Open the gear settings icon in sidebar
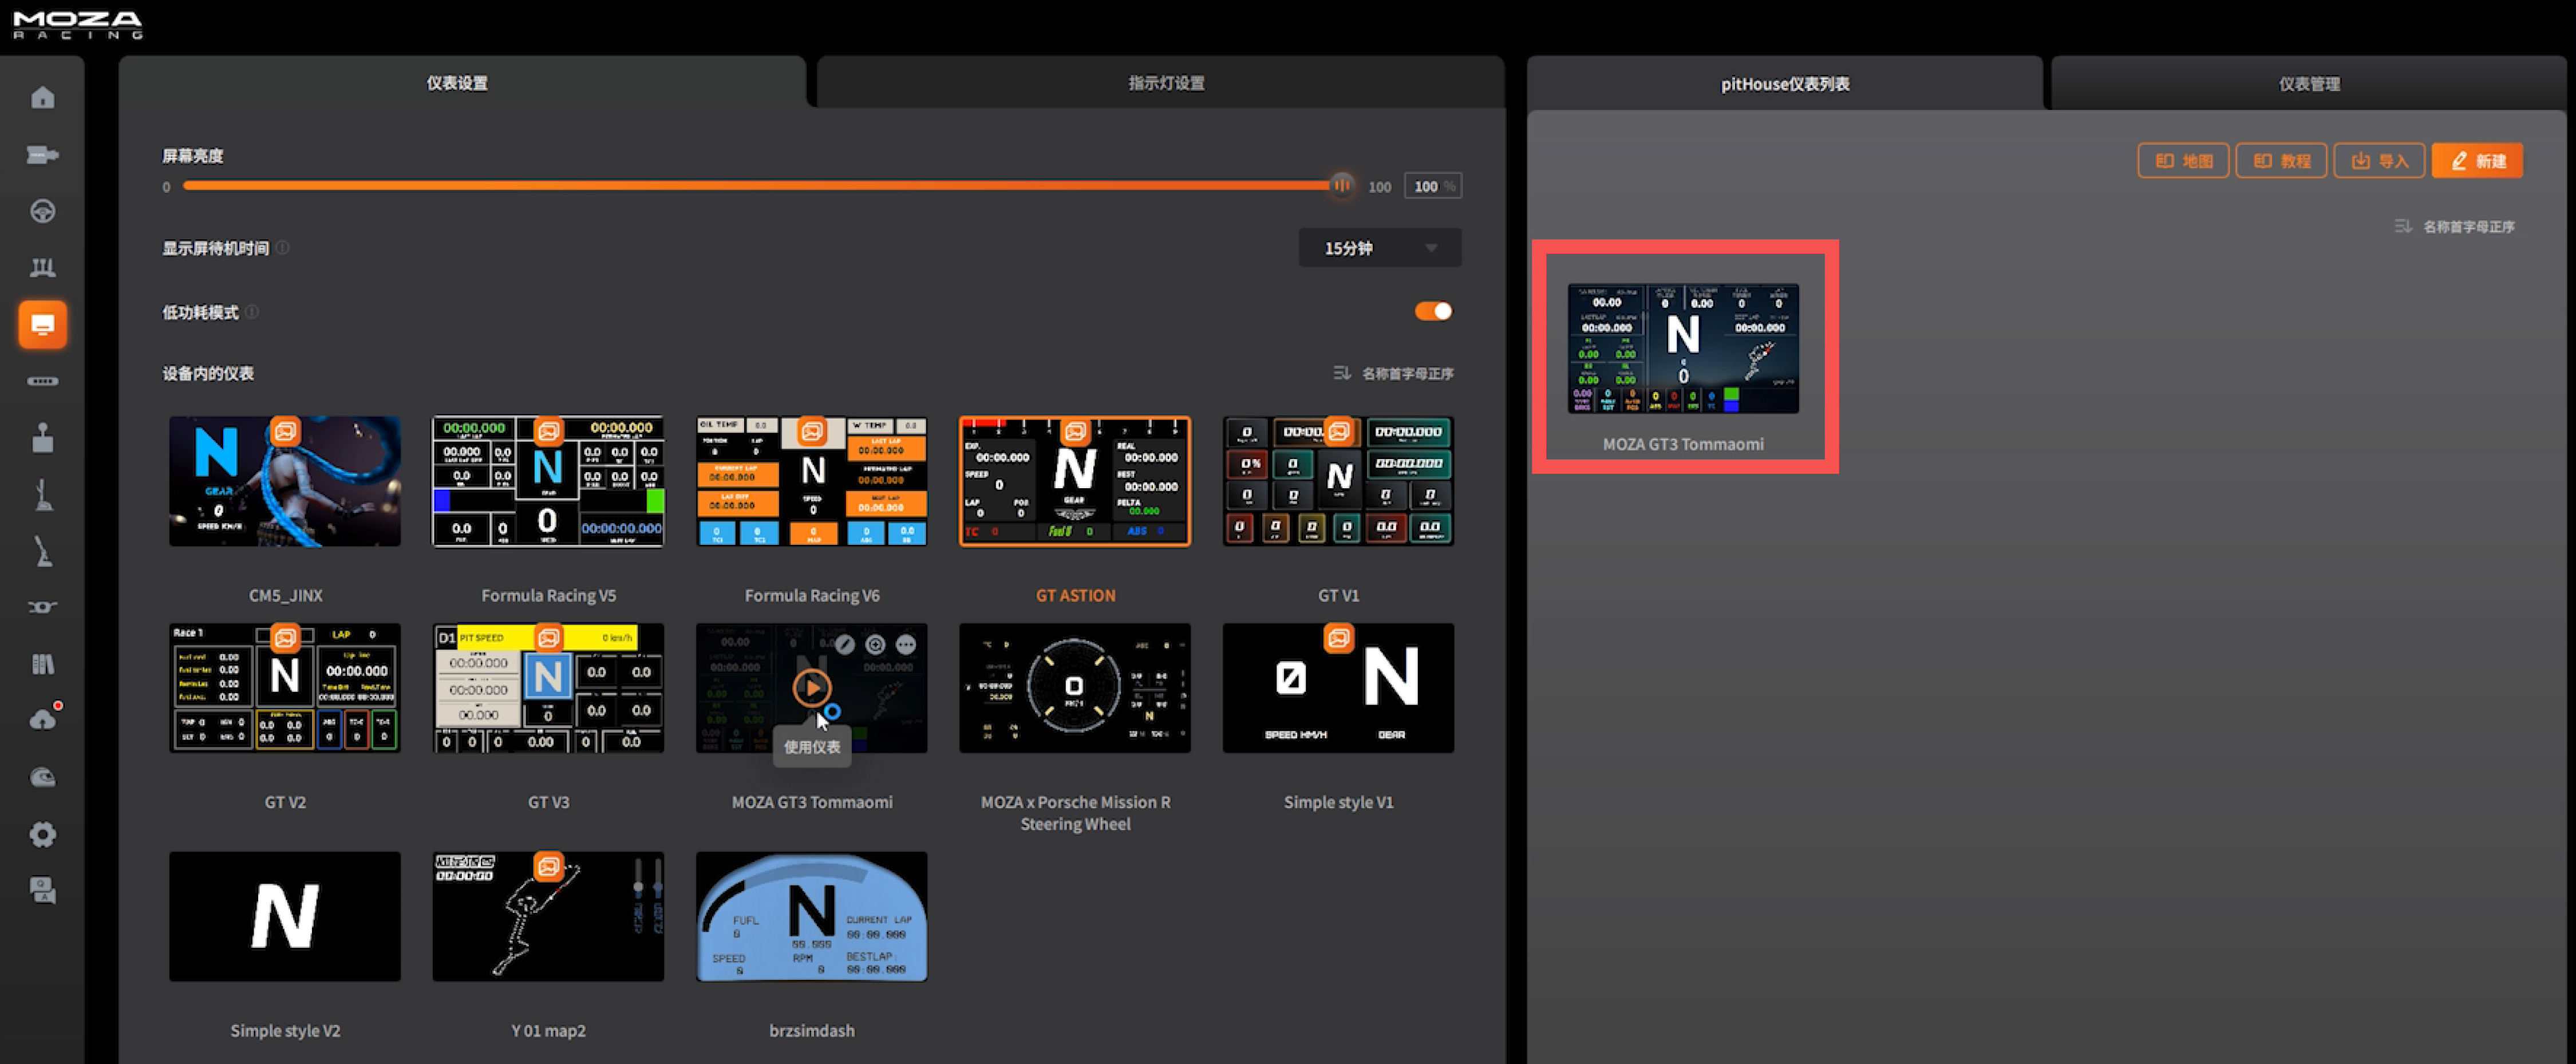The height and width of the screenshot is (1064, 2576). [42, 834]
